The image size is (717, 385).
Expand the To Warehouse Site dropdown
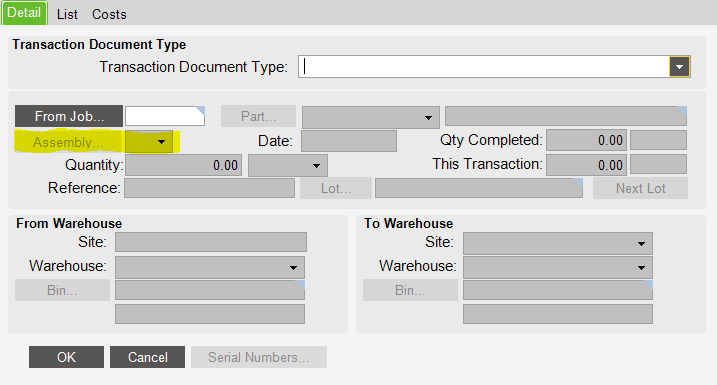(558, 243)
